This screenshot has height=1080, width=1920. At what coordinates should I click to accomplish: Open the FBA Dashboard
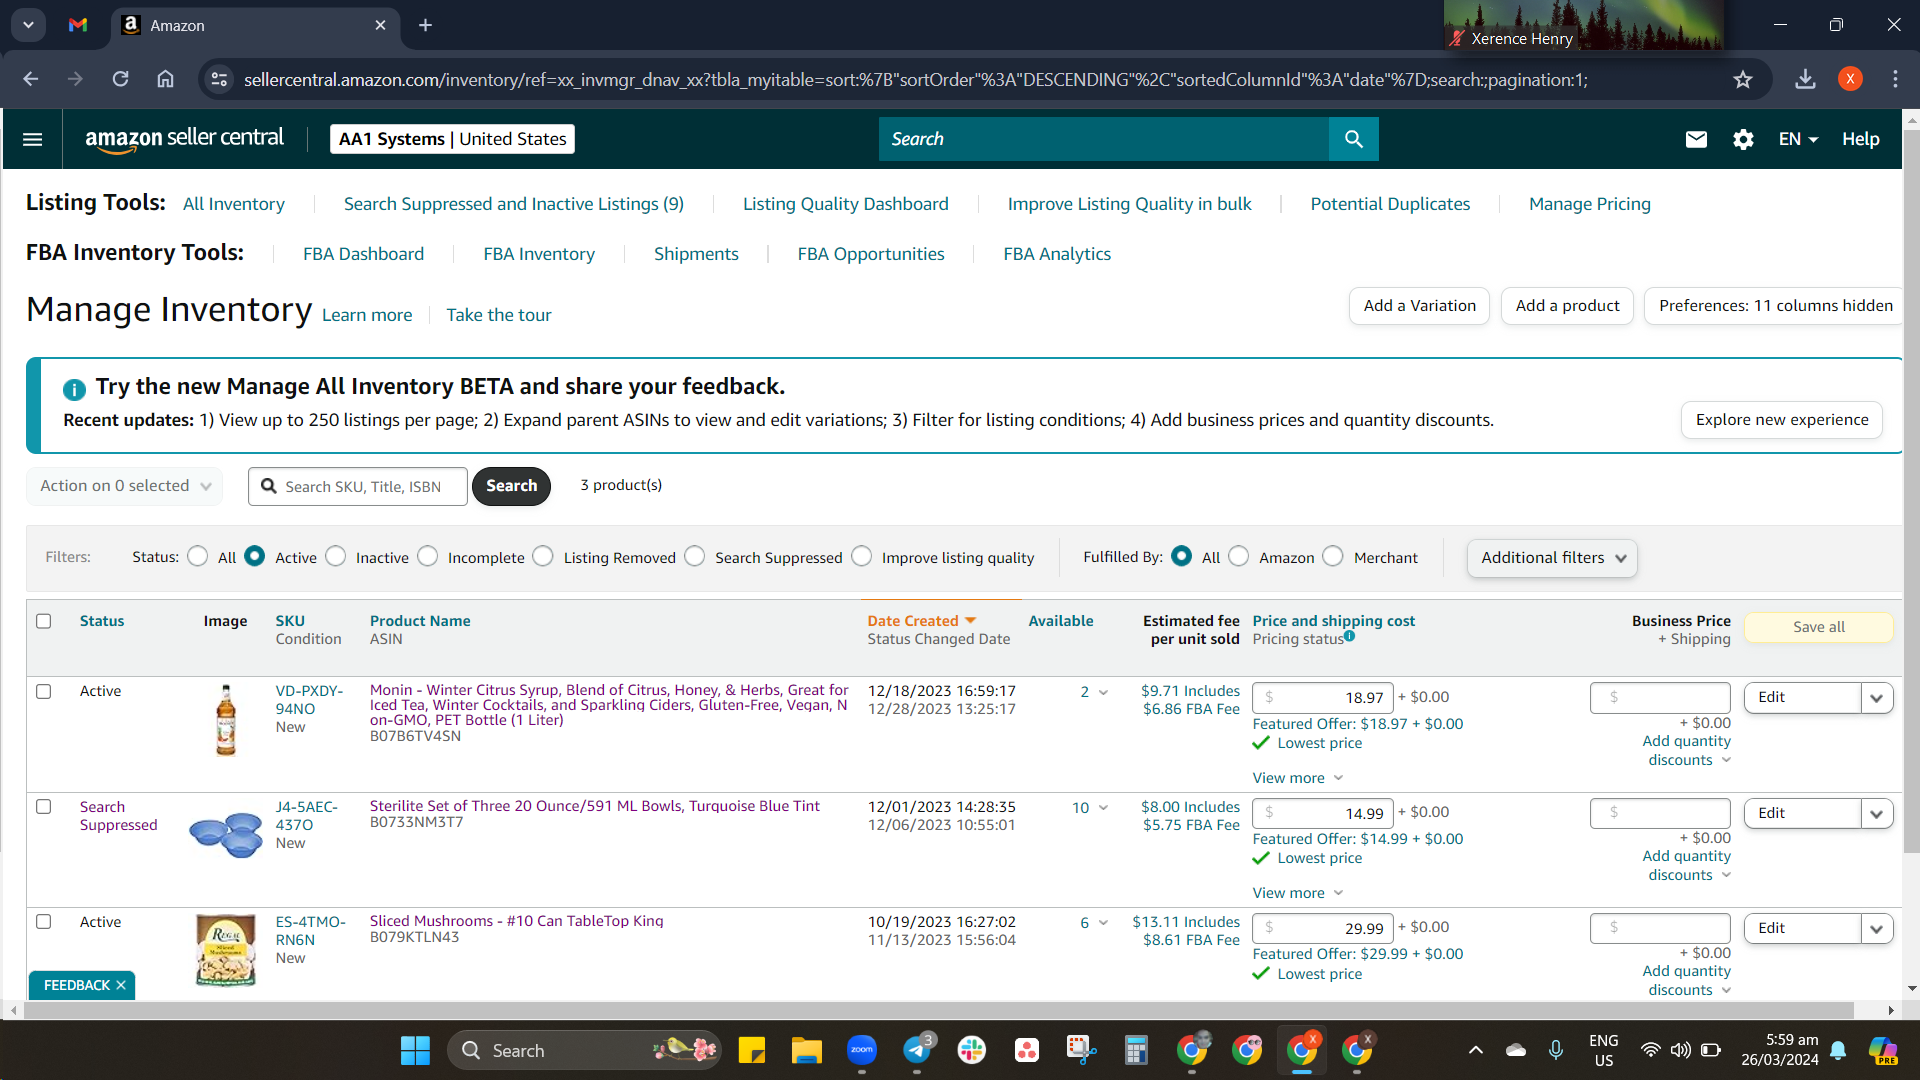[364, 254]
